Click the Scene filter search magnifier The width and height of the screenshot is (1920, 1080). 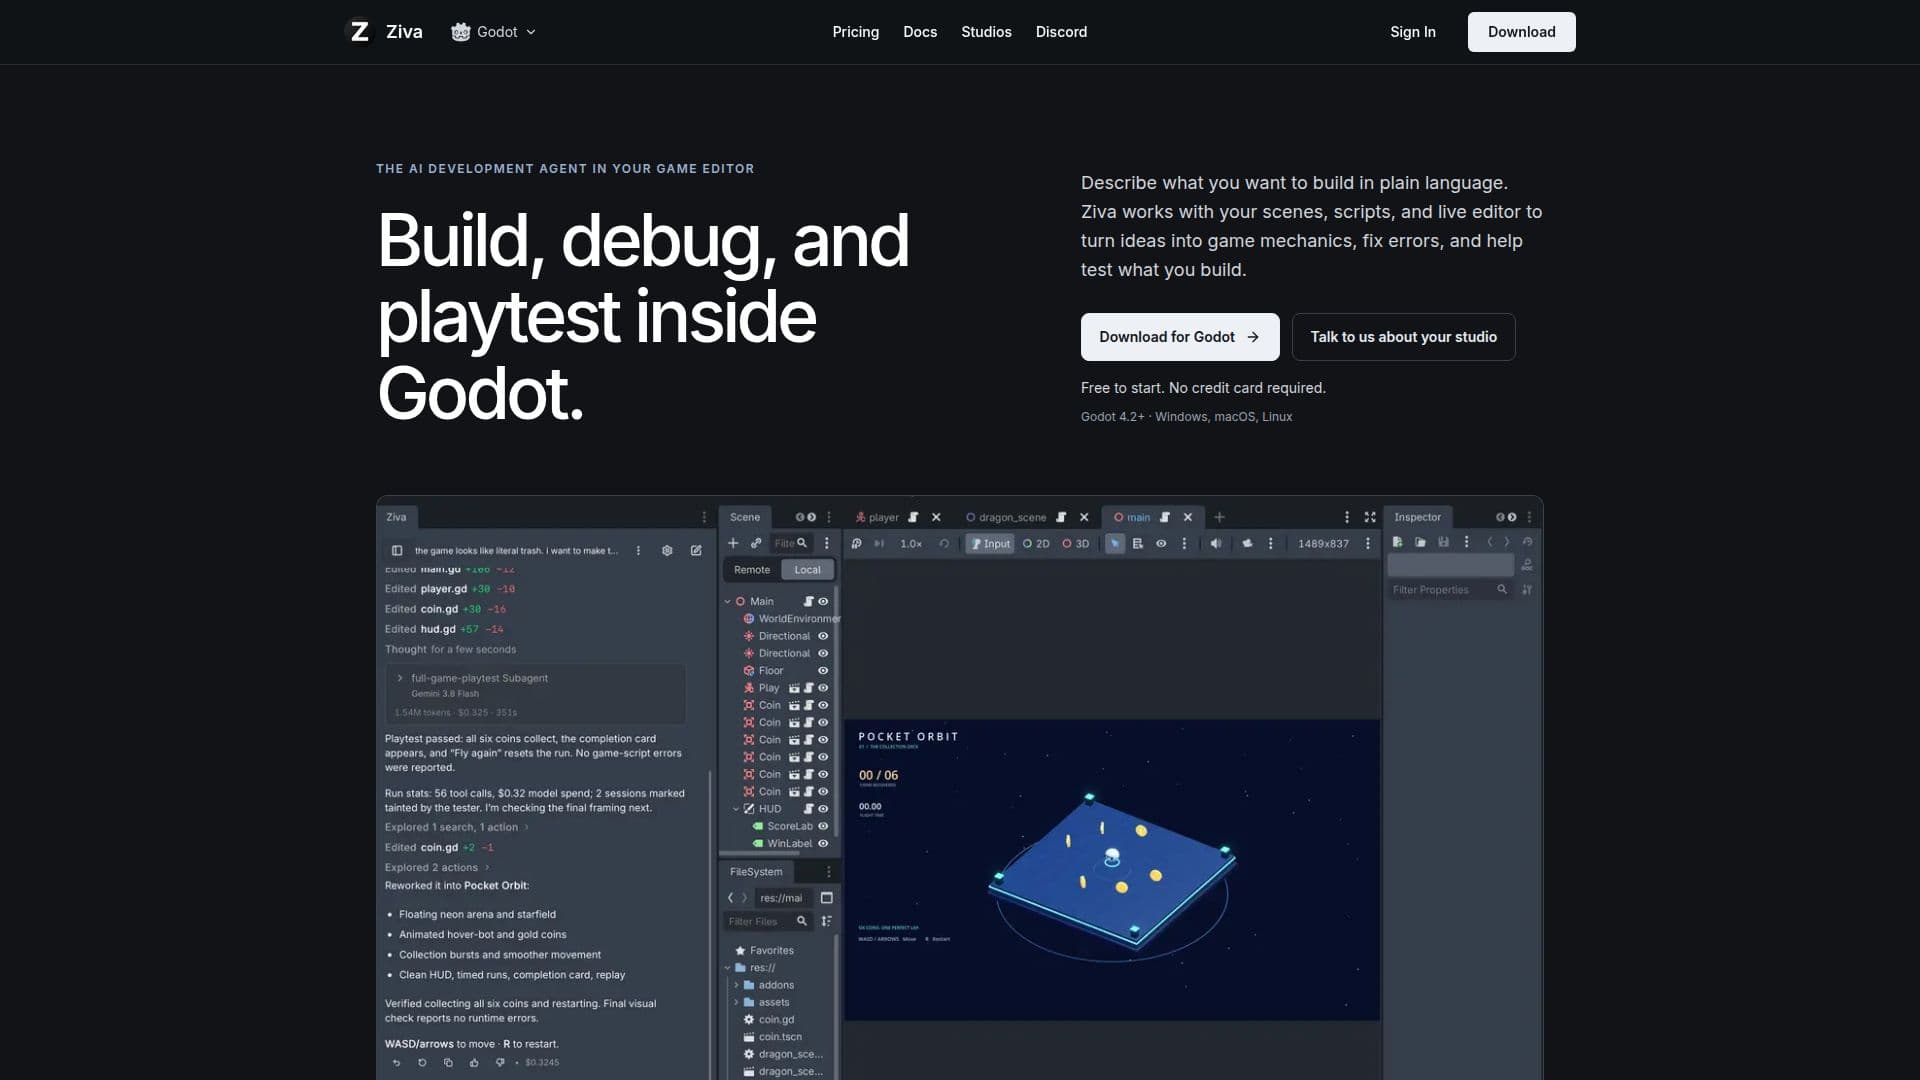[802, 543]
